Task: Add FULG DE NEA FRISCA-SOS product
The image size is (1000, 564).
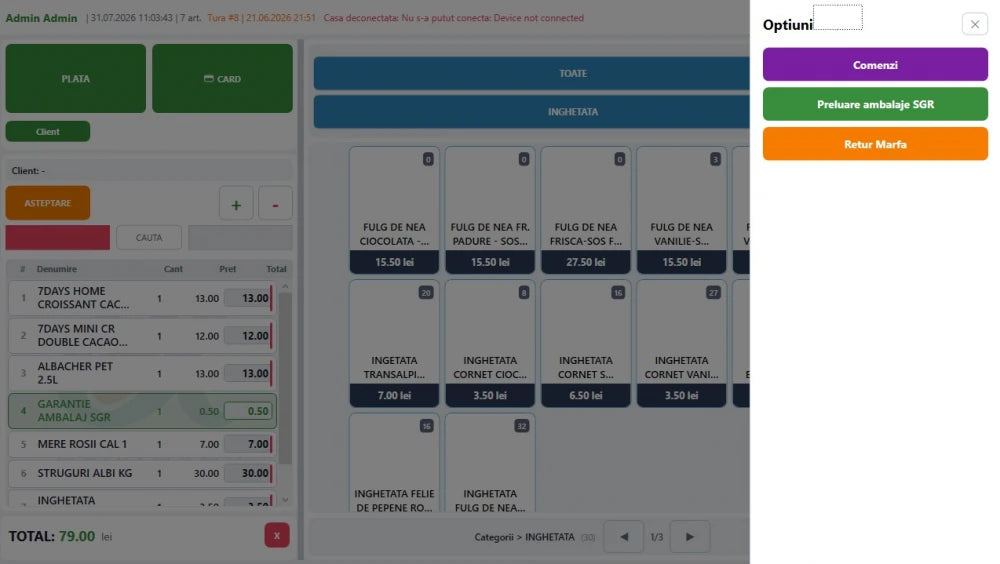Action: [585, 211]
